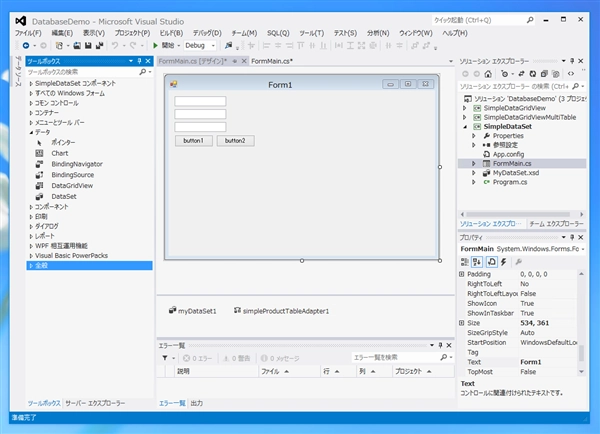Open the ビルド(B) menu
Viewport: 600px width, 434px height.
[171, 33]
